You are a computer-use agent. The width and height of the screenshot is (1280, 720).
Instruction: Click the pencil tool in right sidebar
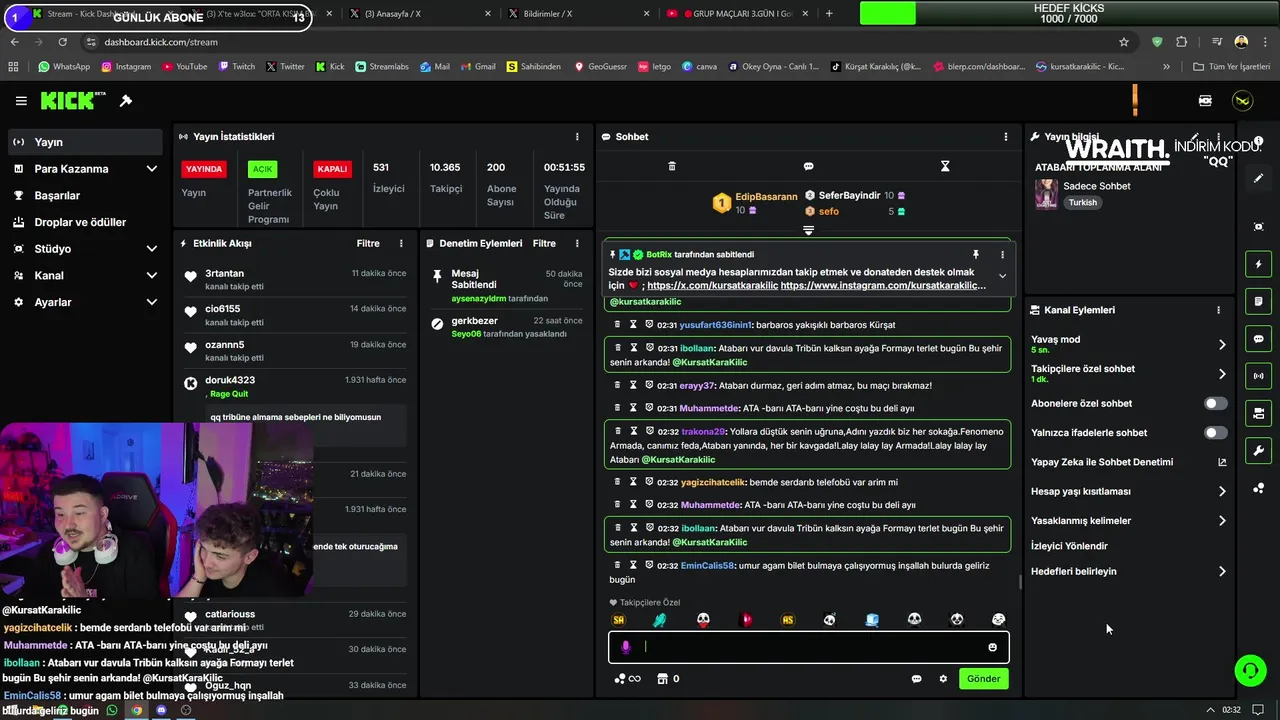coord(1258,178)
